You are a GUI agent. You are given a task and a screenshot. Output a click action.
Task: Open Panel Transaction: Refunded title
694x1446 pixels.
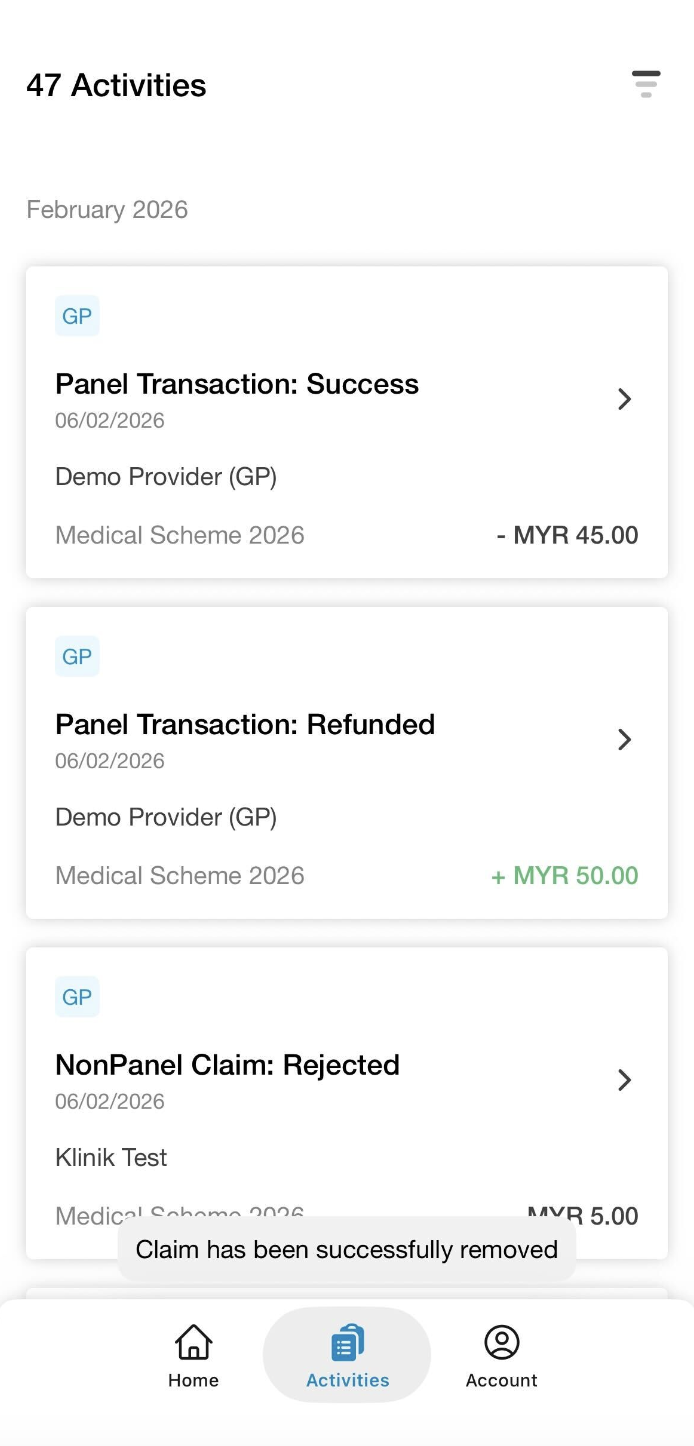click(x=245, y=724)
